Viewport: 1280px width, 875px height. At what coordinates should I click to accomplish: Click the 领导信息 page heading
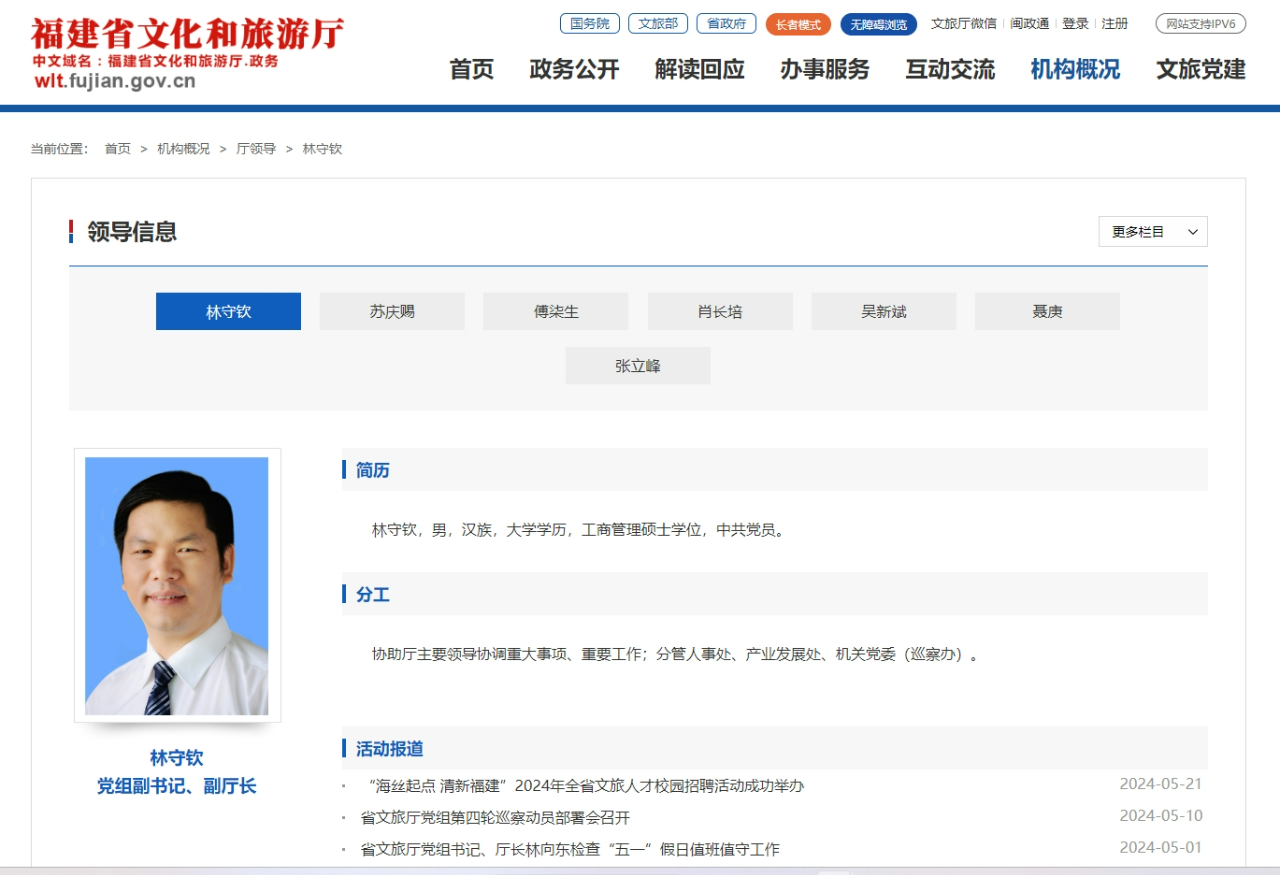[x=132, y=232]
